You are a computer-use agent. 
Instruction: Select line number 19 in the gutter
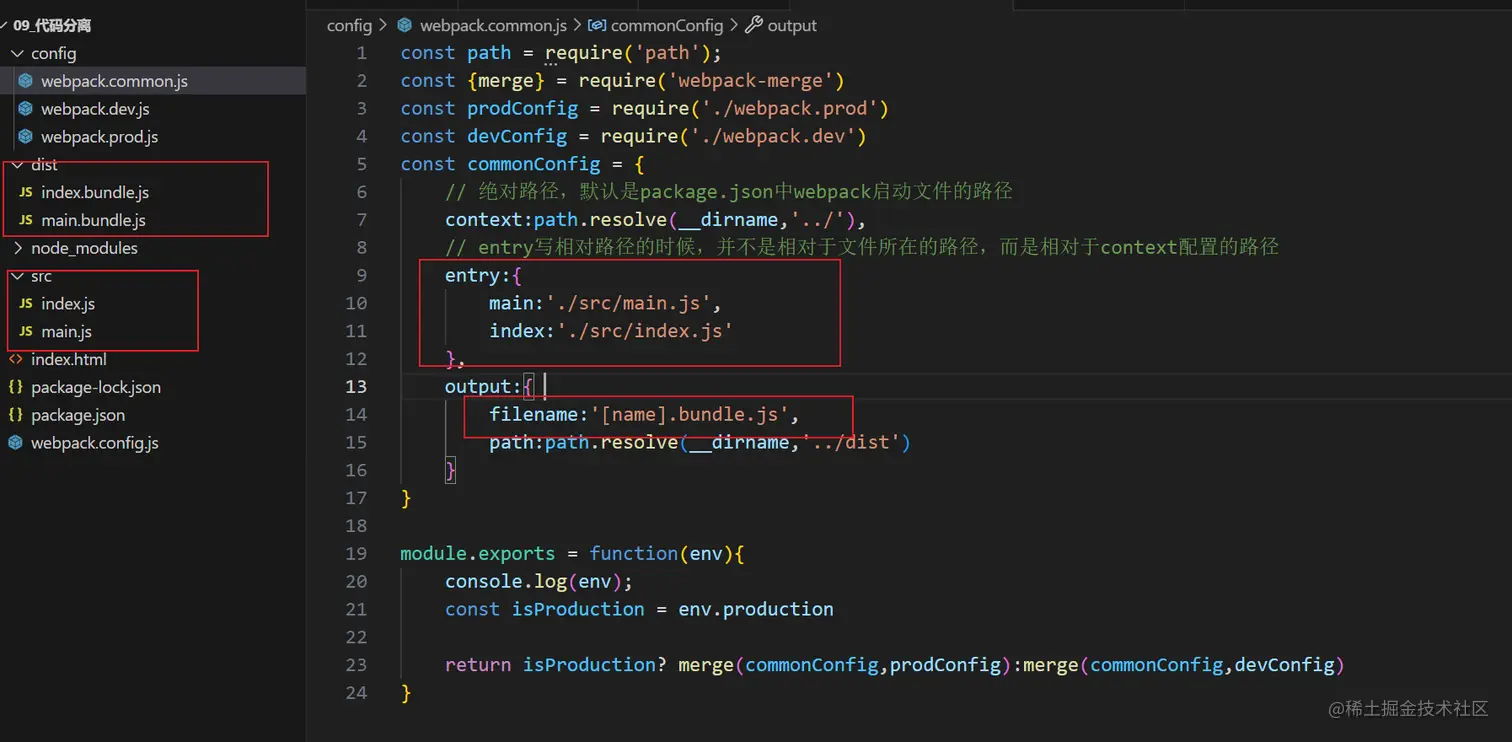[356, 553]
